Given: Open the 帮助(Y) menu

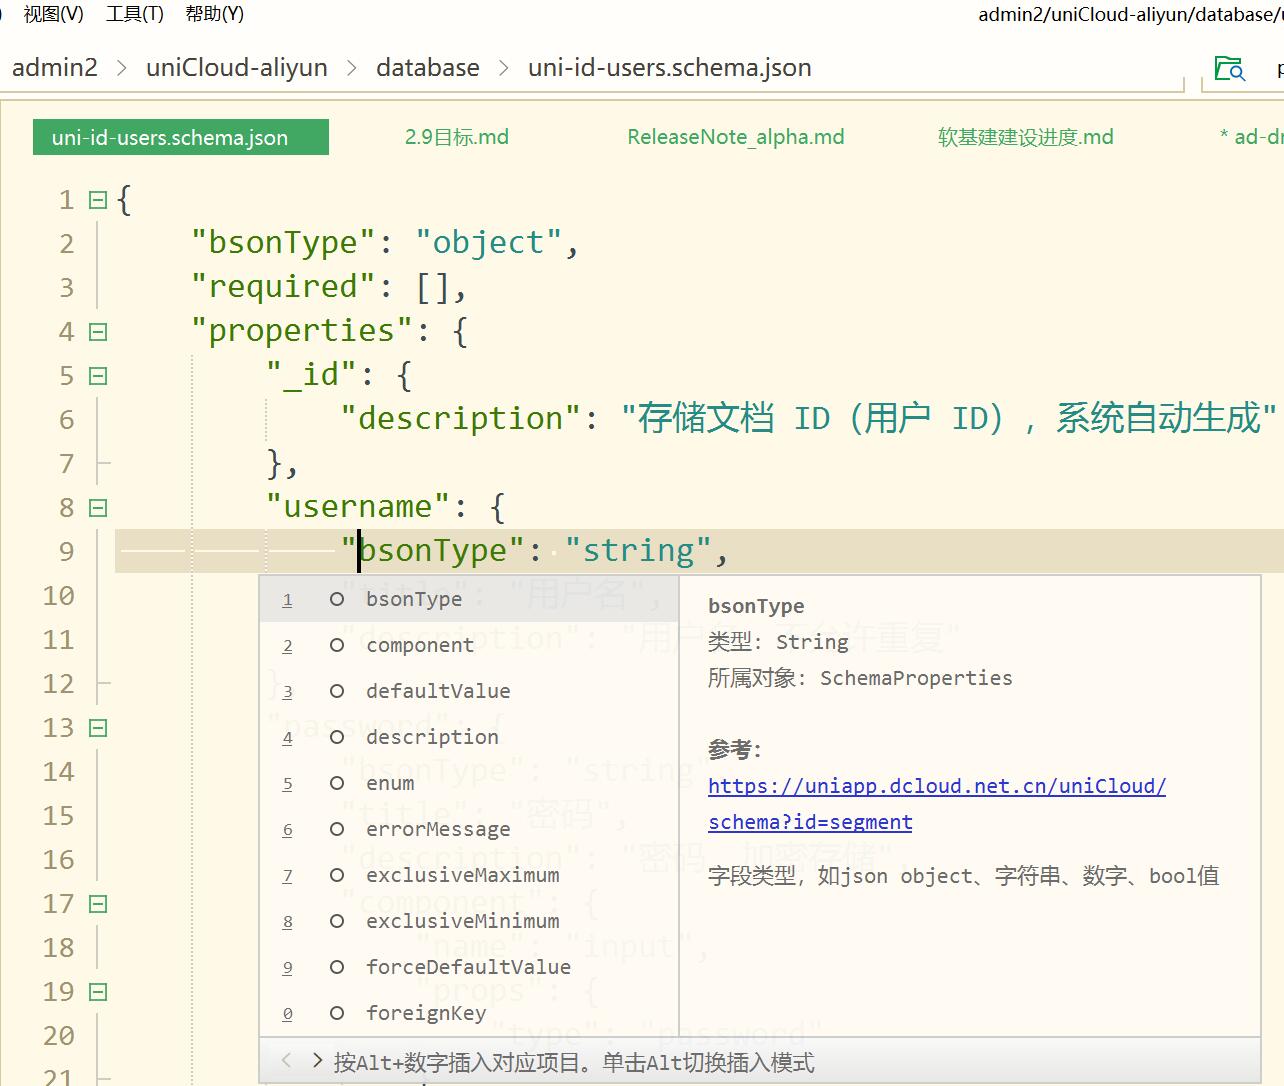Looking at the screenshot, I should [x=214, y=14].
